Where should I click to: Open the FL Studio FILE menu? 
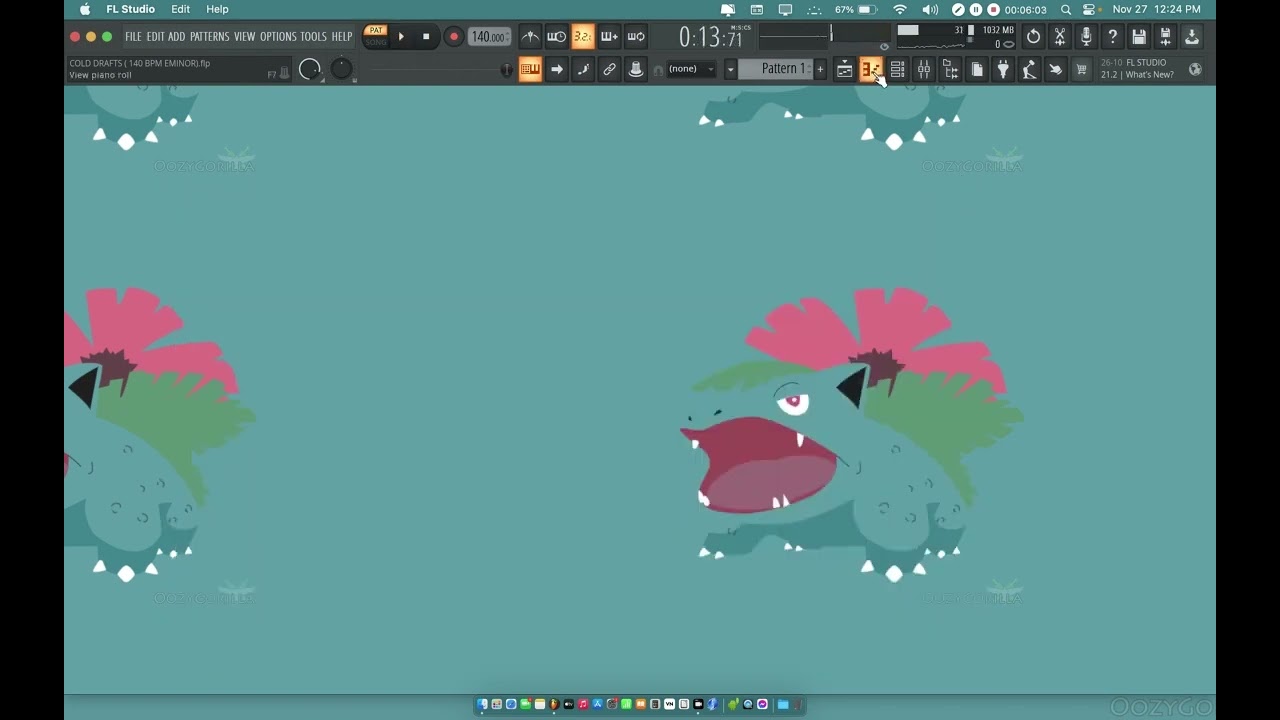pos(133,37)
